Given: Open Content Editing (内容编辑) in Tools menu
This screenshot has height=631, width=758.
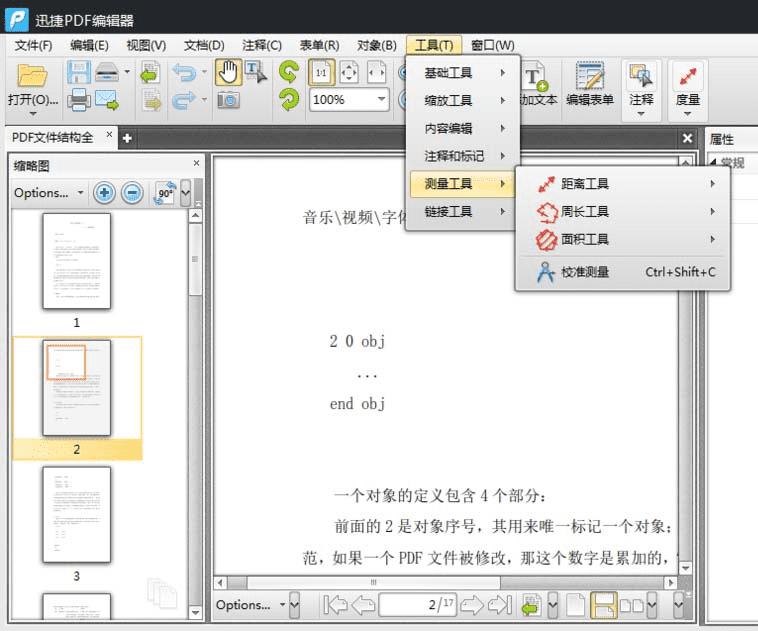Looking at the screenshot, I should point(463,128).
